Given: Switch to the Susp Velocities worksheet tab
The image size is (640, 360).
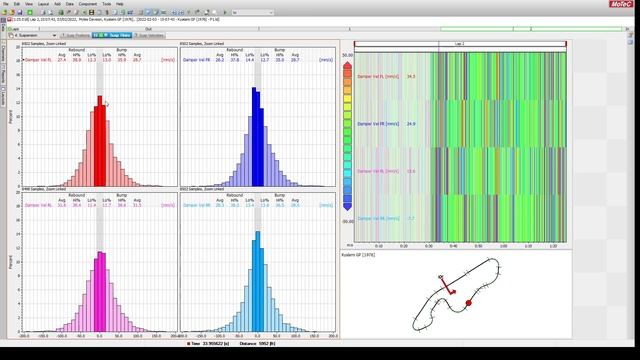Looking at the screenshot, I should (x=149, y=36).
